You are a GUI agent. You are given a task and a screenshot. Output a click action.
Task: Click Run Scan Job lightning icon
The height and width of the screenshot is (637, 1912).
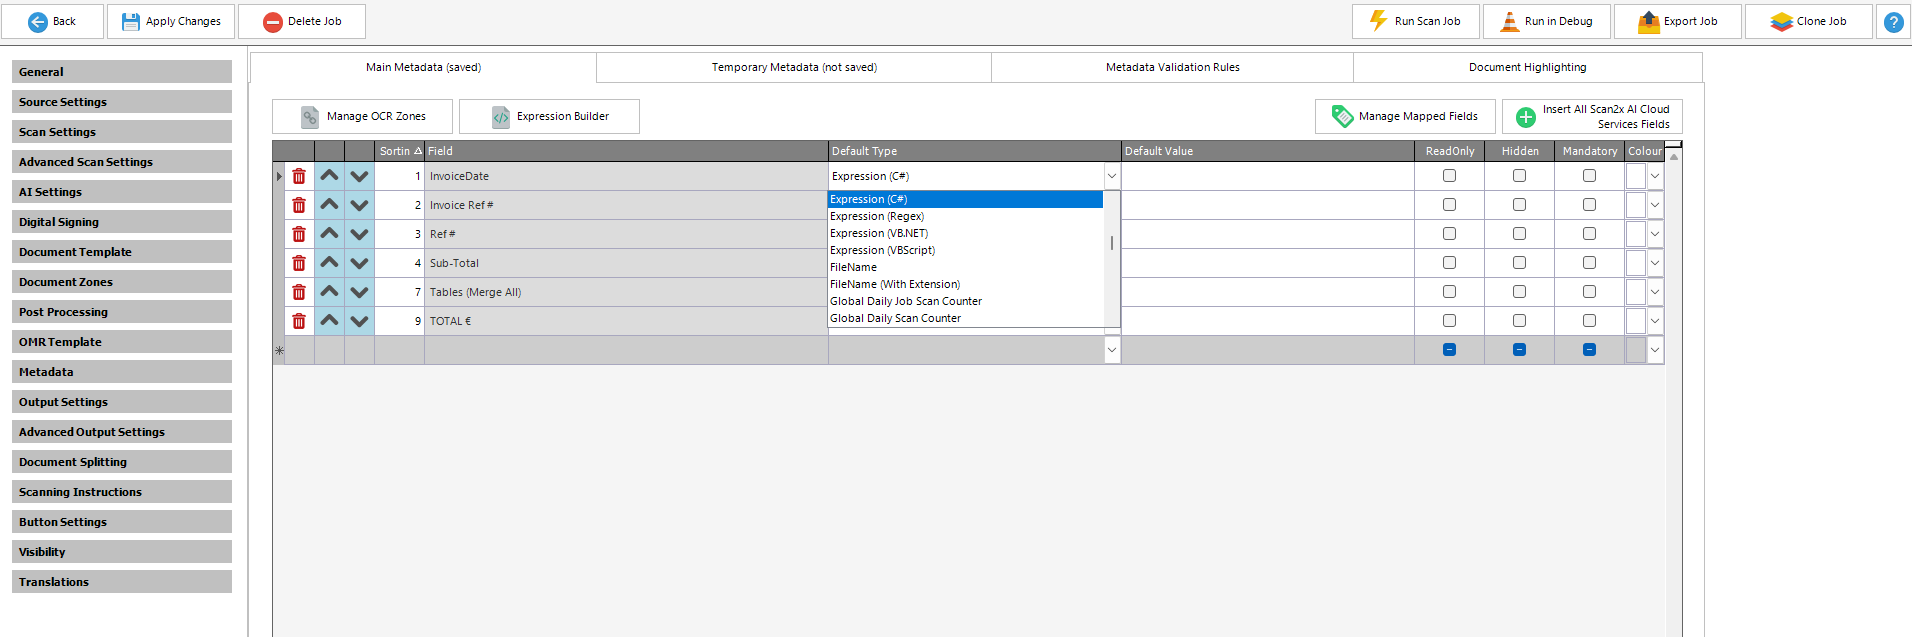pyautogui.click(x=1379, y=21)
